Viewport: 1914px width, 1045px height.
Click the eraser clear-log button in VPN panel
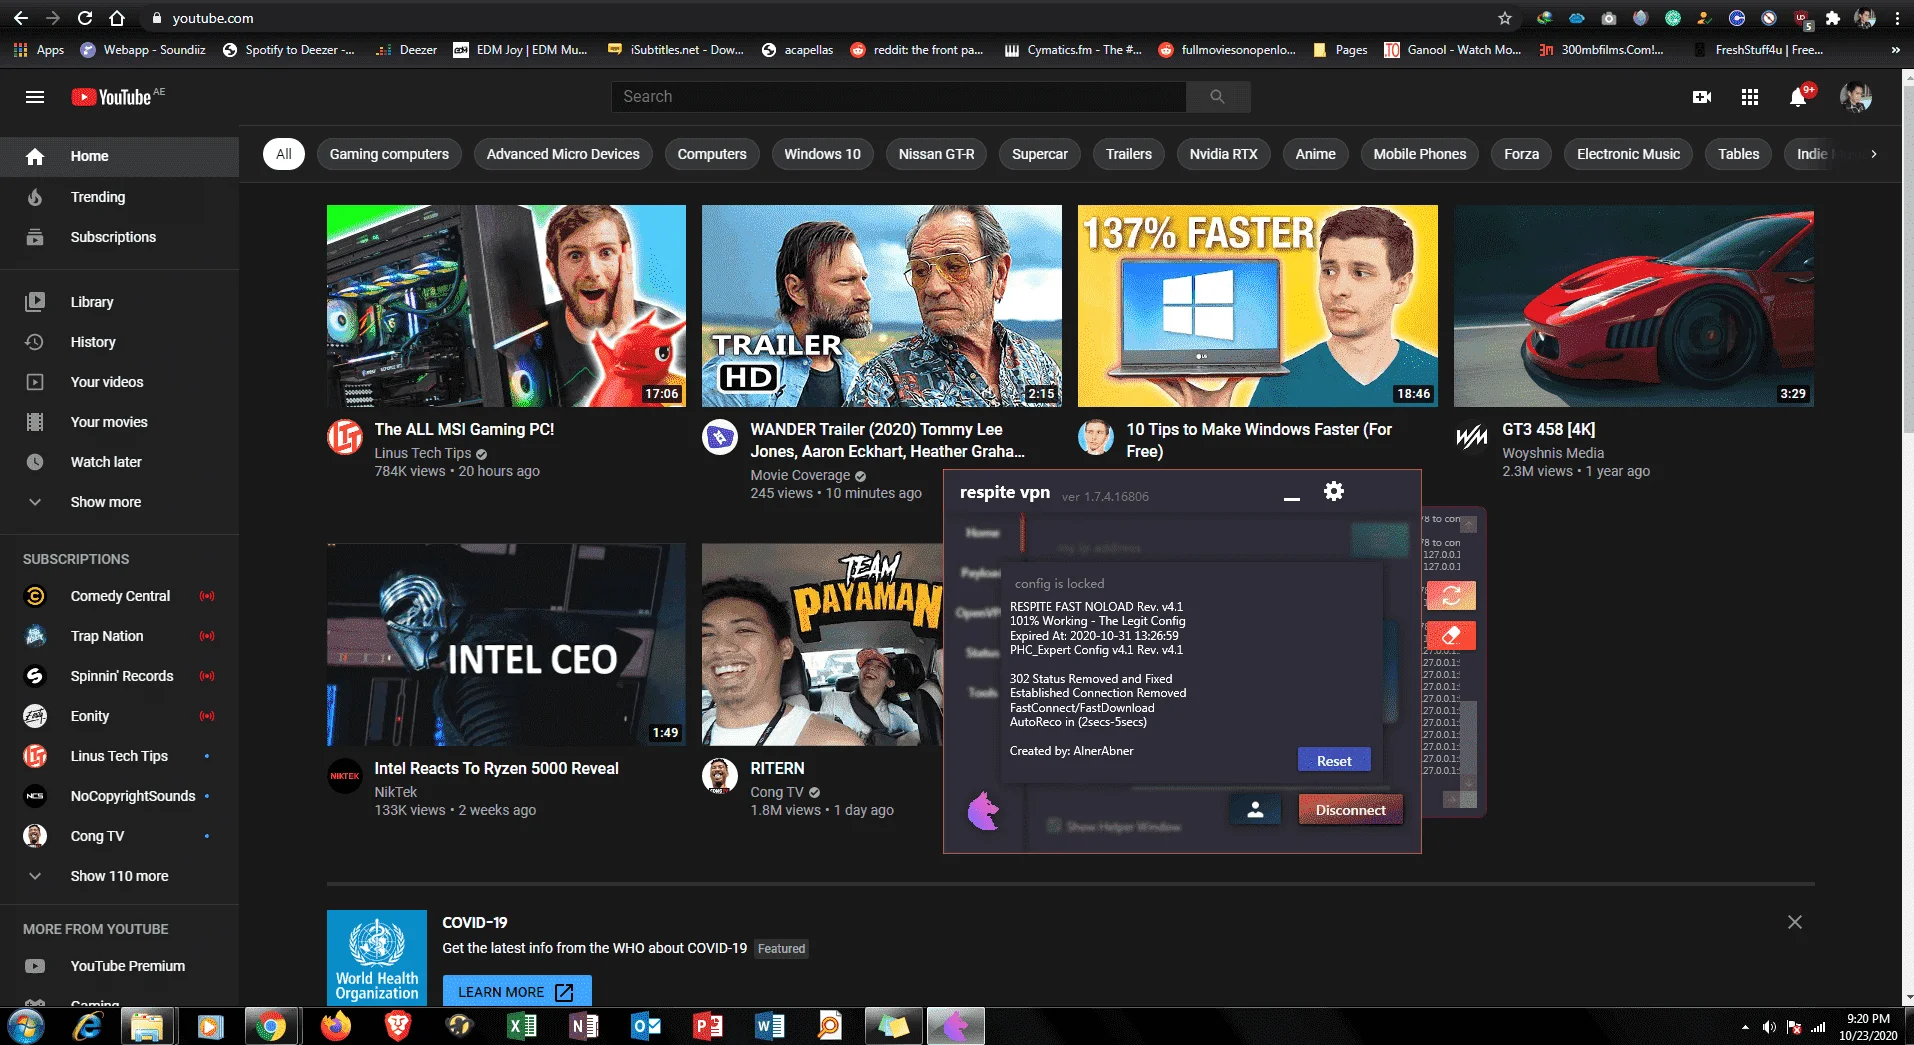tap(1451, 635)
